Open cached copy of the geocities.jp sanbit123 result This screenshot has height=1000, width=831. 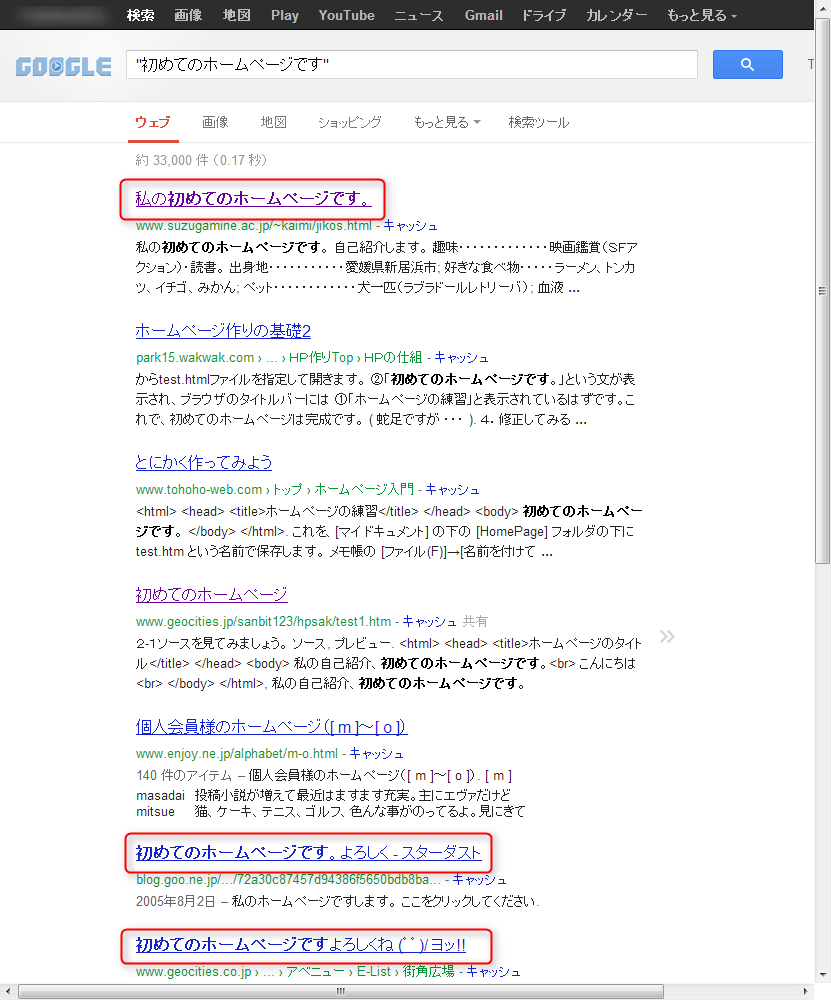click(429, 622)
